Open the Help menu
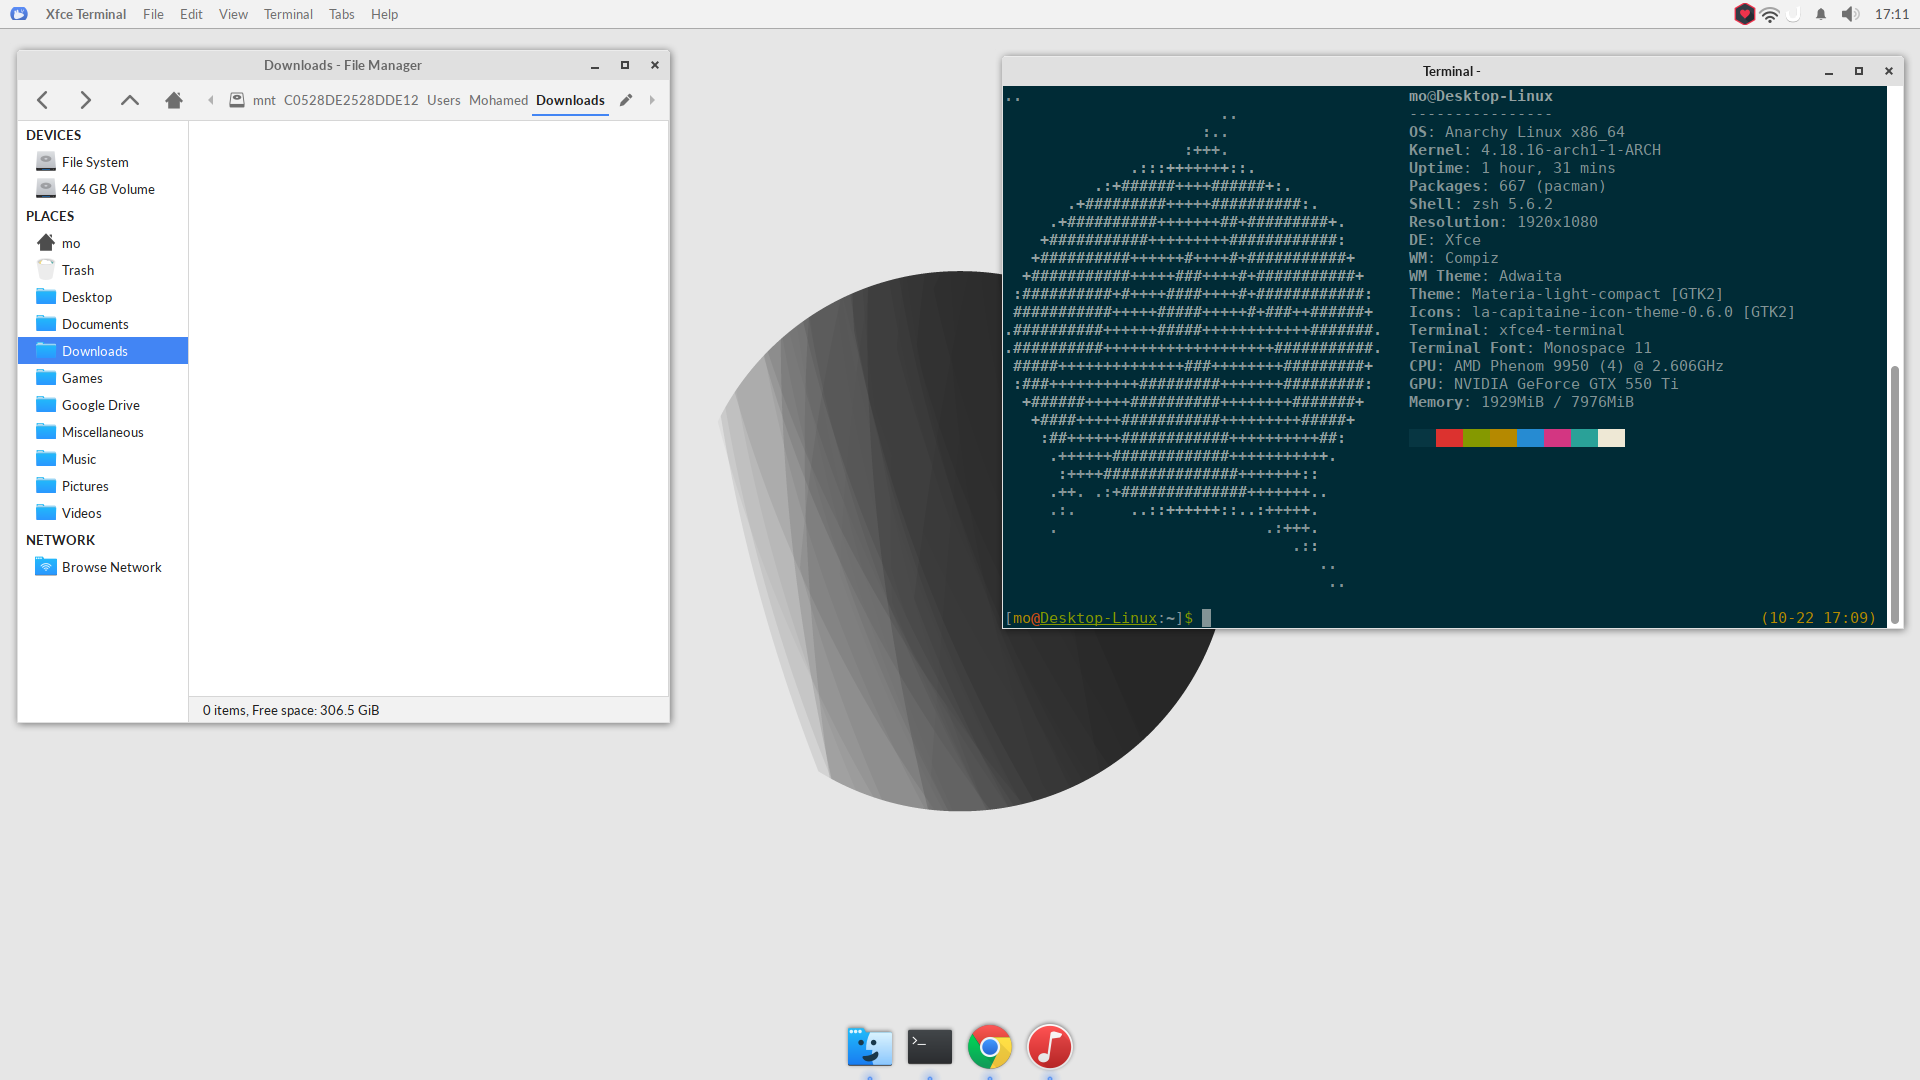Viewport: 1920px width, 1080px height. coord(384,14)
